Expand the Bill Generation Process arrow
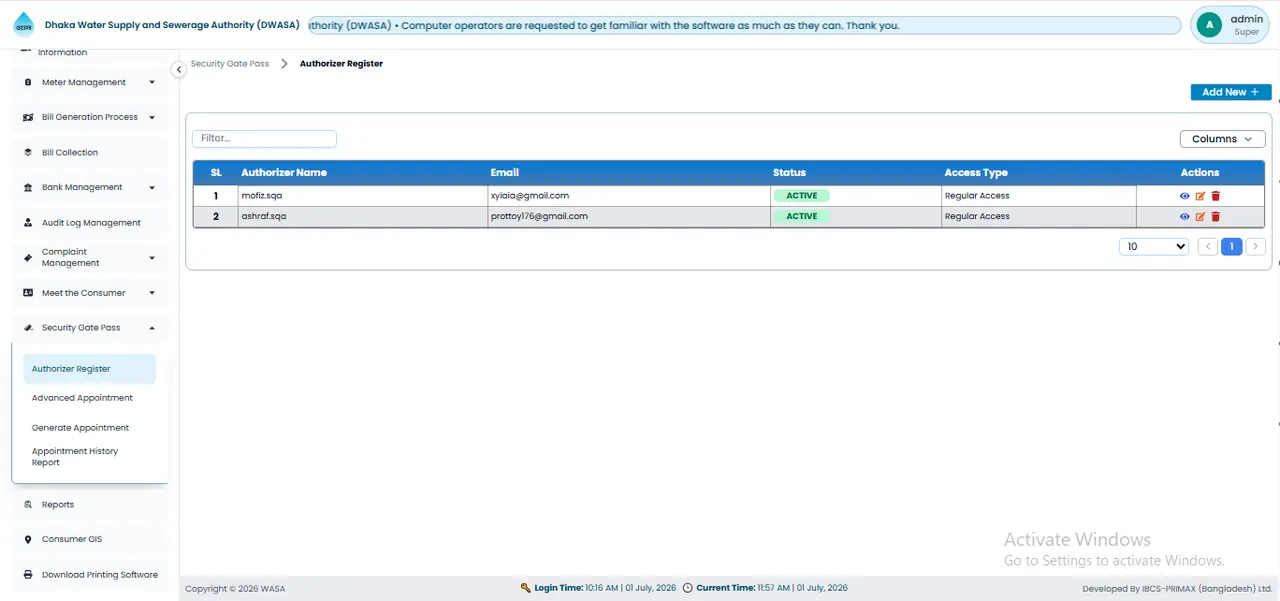 152,118
